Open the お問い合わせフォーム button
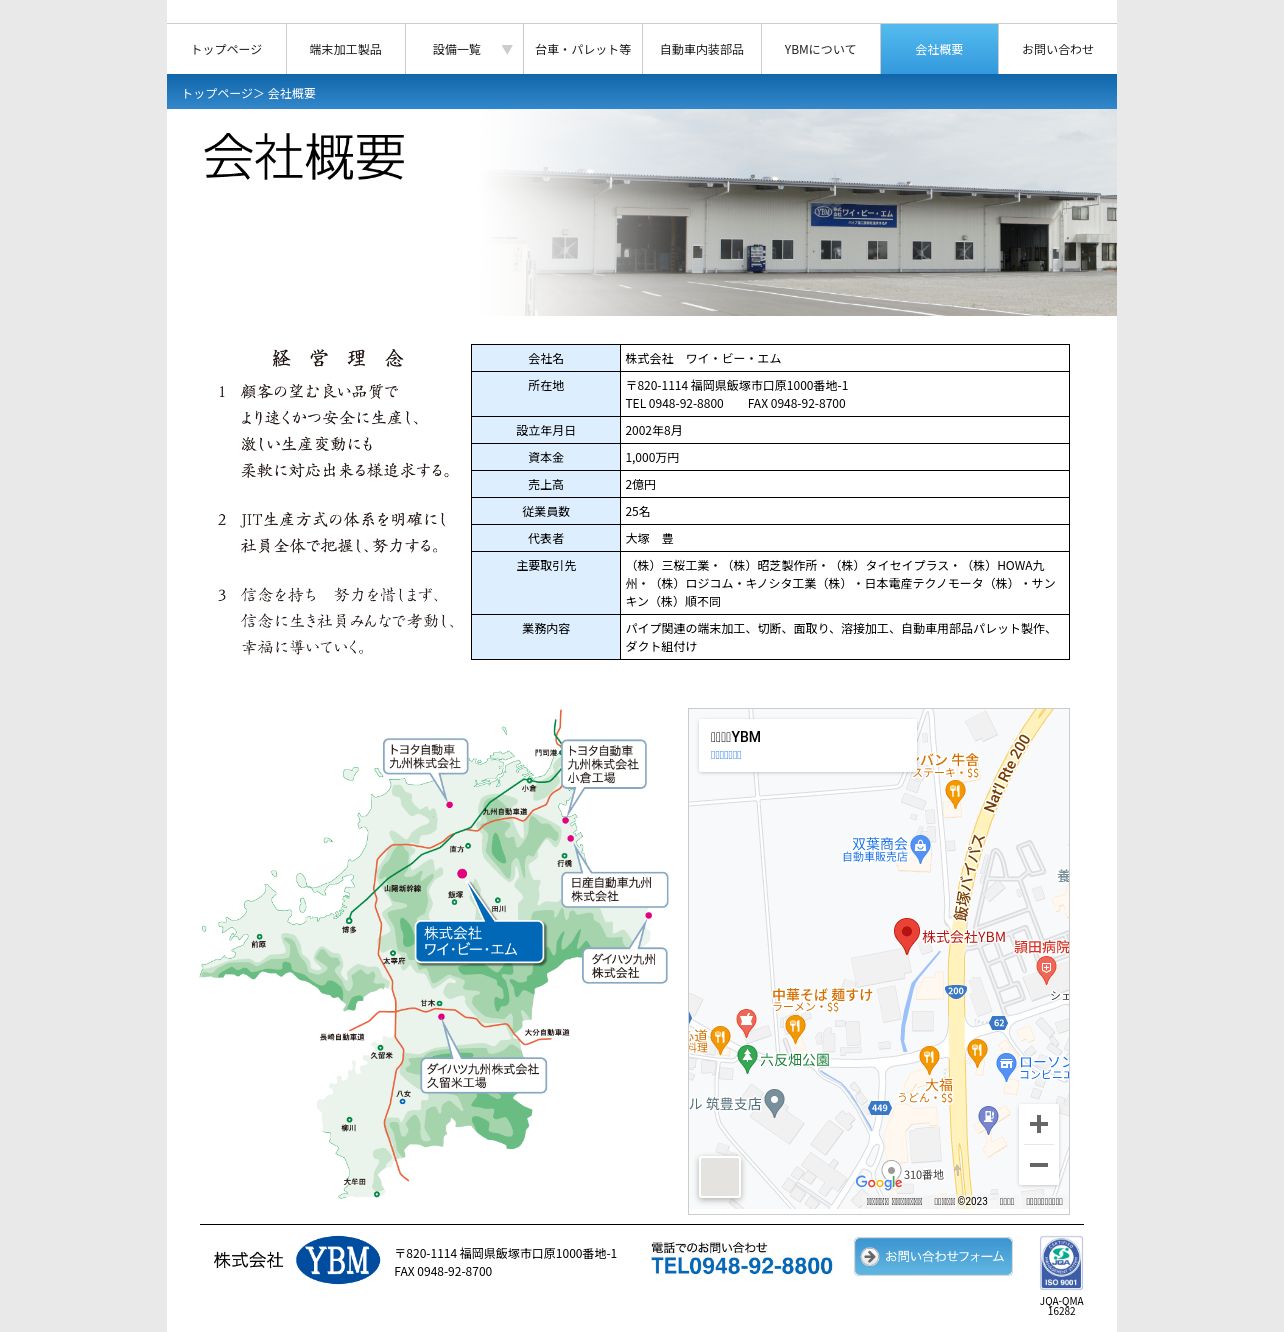Image resolution: width=1284 pixels, height=1332 pixels. 933,1256
